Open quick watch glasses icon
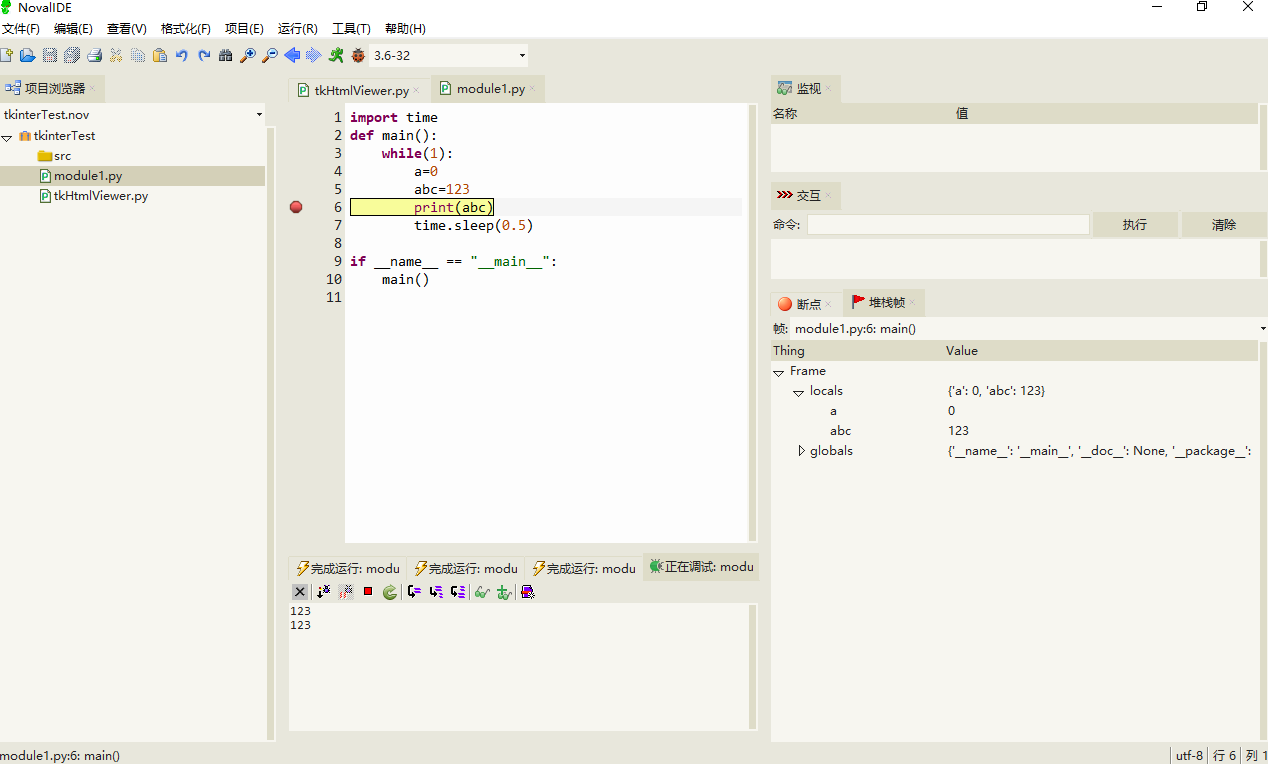 (x=482, y=592)
